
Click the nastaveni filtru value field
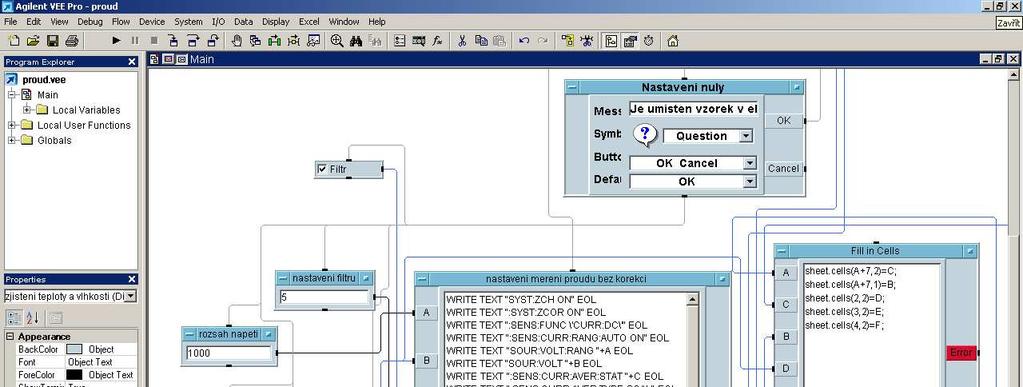324,298
